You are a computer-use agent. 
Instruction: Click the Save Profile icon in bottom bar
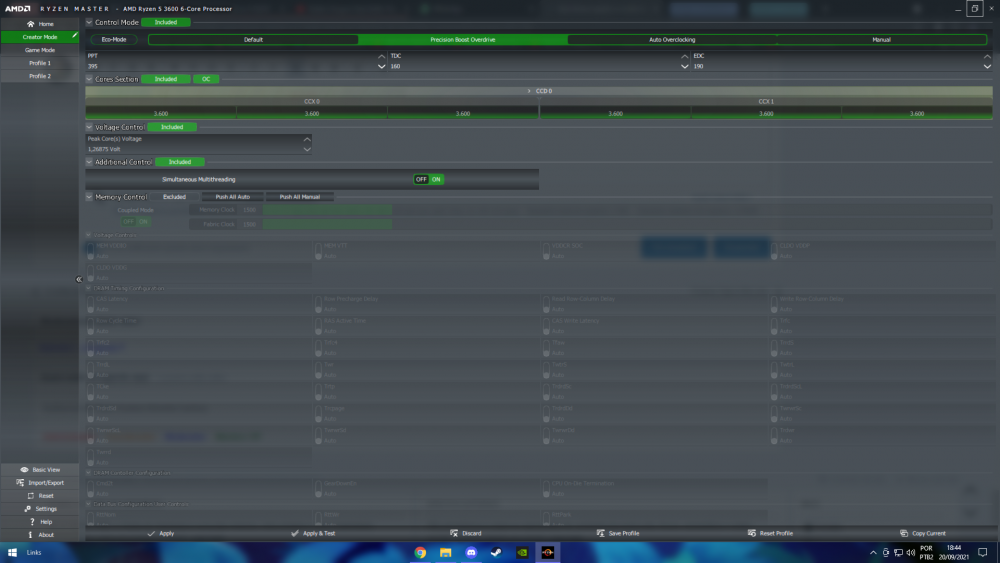[601, 533]
